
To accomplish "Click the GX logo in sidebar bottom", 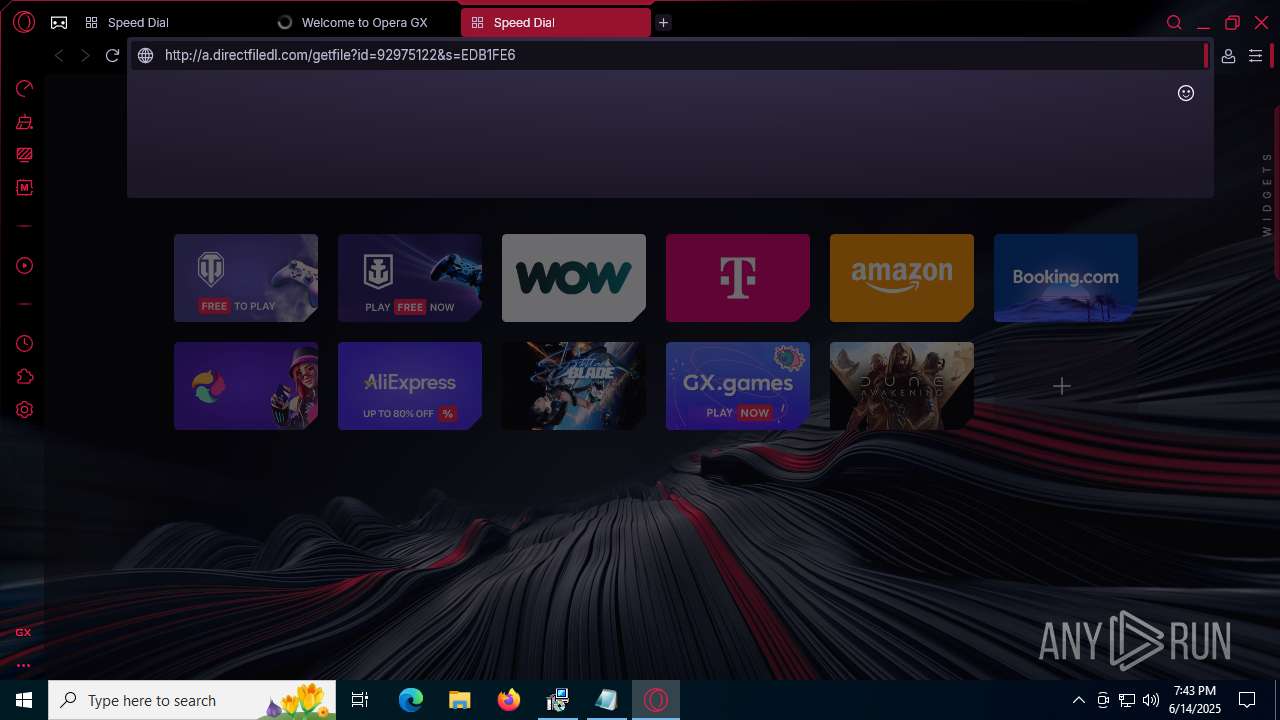I will (x=23, y=632).
